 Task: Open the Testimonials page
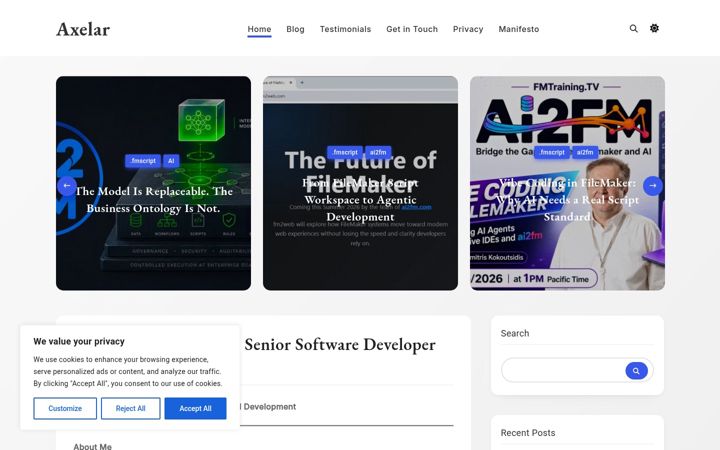click(x=345, y=29)
